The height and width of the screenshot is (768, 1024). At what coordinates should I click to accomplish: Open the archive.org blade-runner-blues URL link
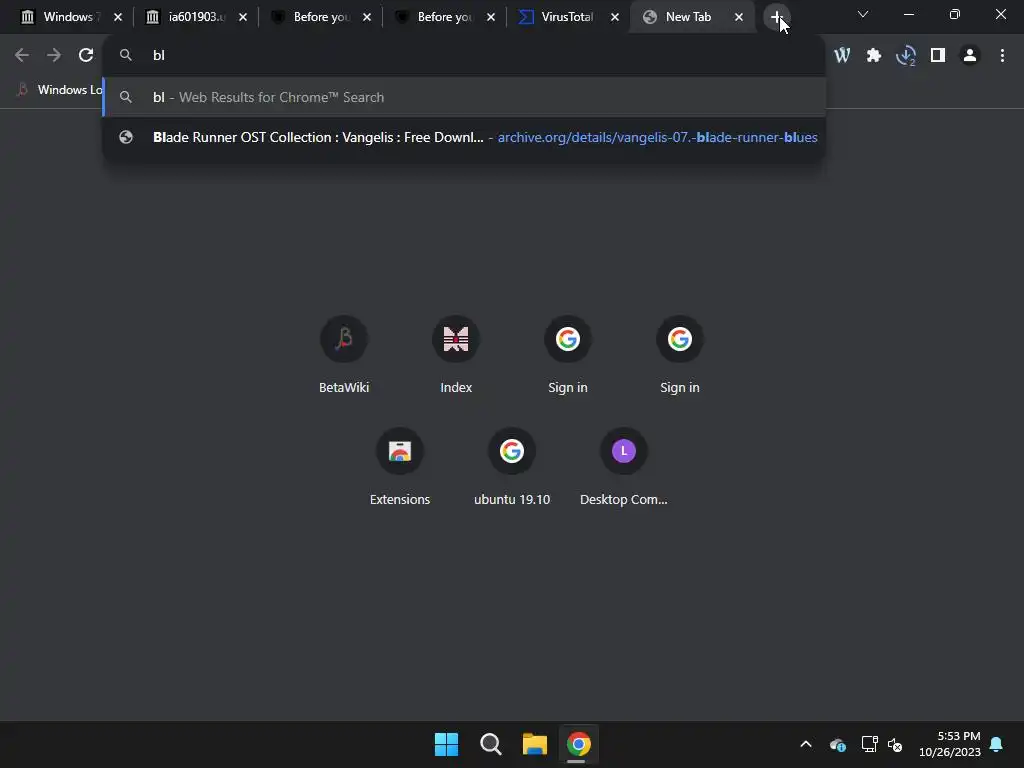point(657,137)
